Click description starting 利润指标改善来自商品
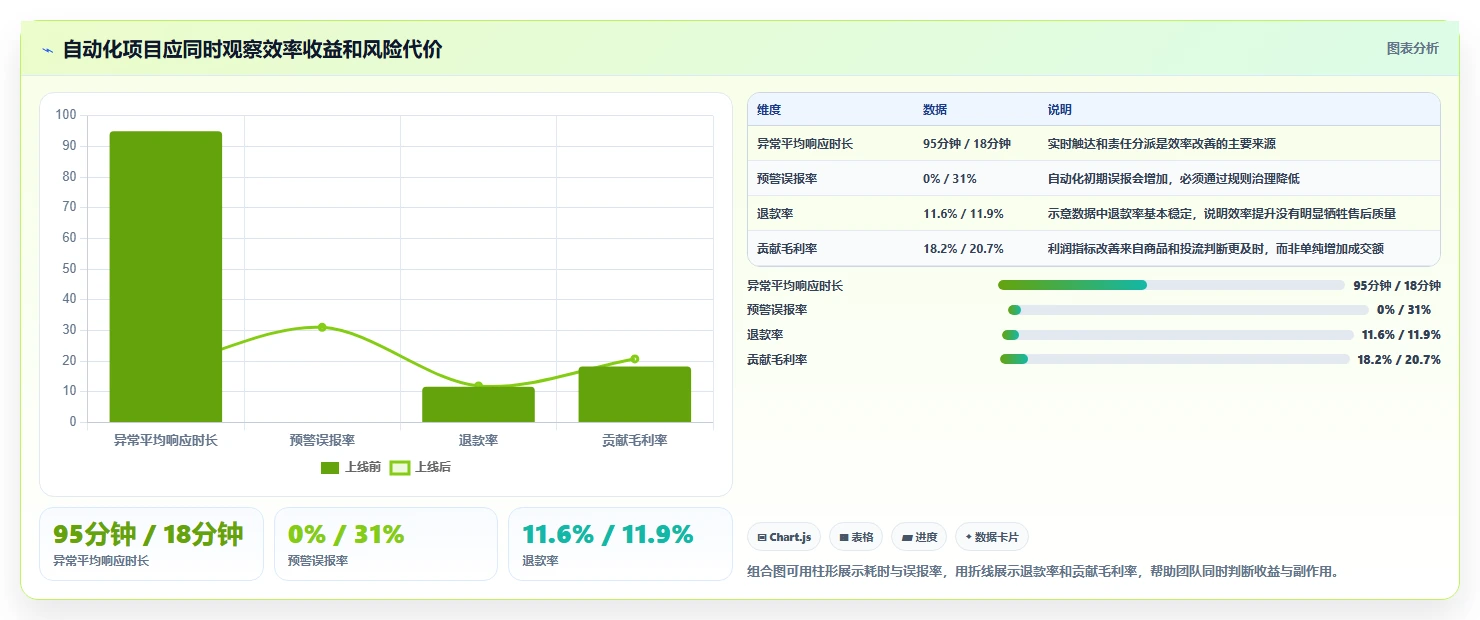This screenshot has height=620, width=1480. click(x=1216, y=249)
